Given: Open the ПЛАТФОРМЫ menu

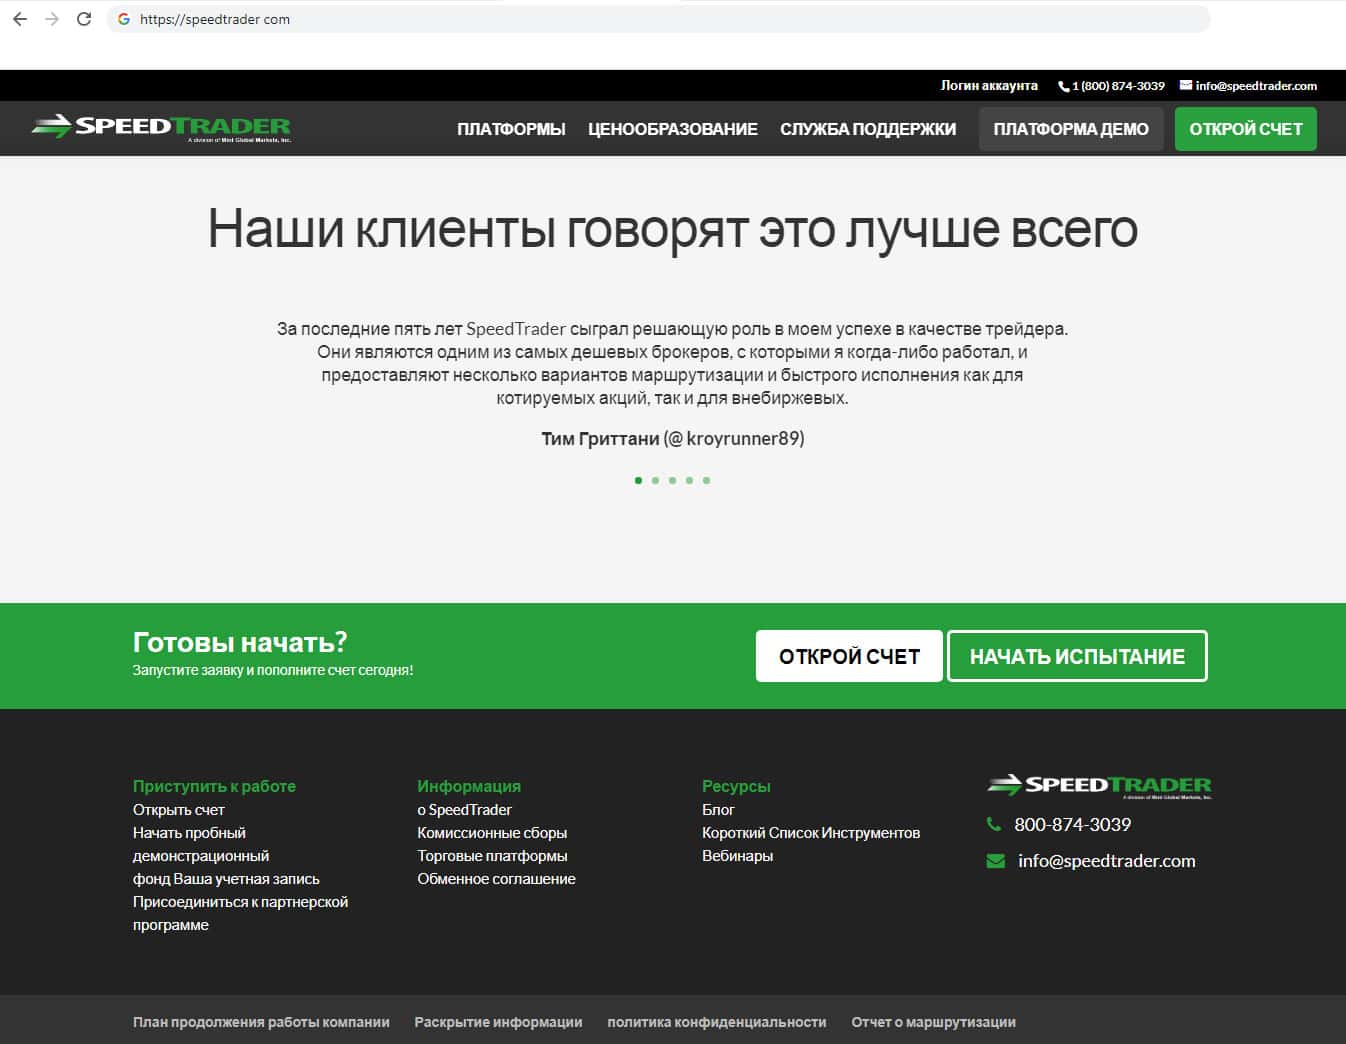Looking at the screenshot, I should (x=511, y=129).
